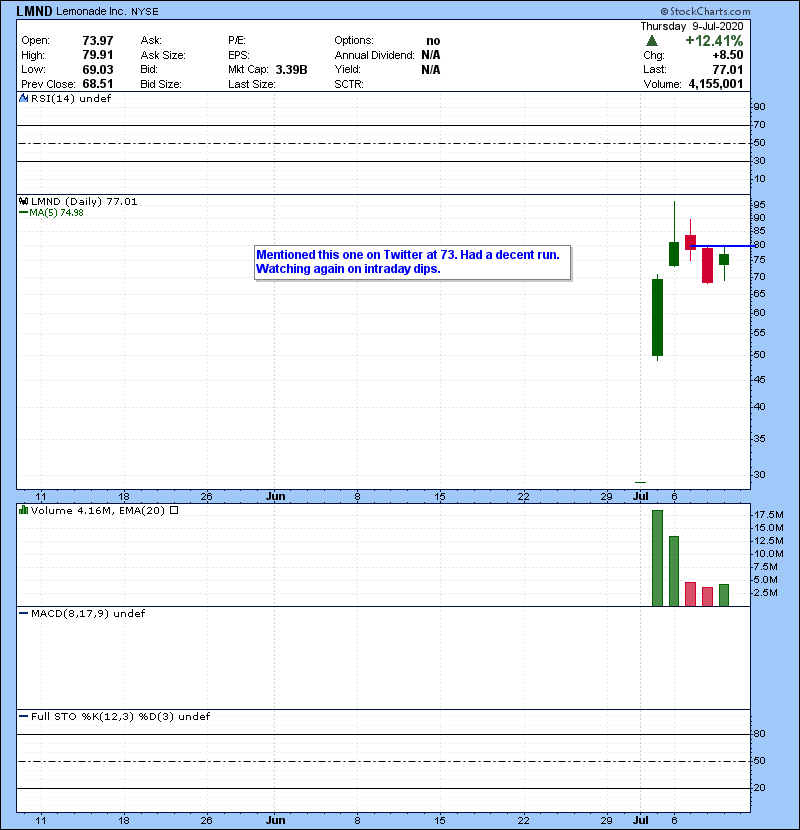
Task: Click the +12.41% percent change
Action: [x=714, y=41]
